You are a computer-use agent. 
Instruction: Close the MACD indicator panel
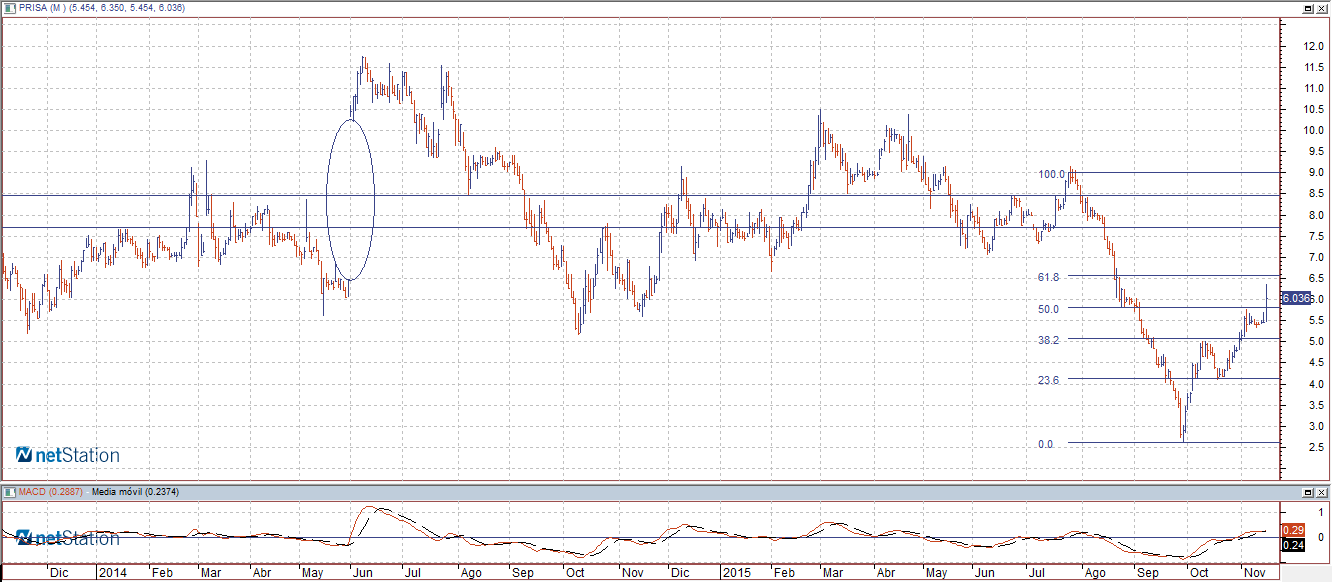pyautogui.click(x=1322, y=492)
